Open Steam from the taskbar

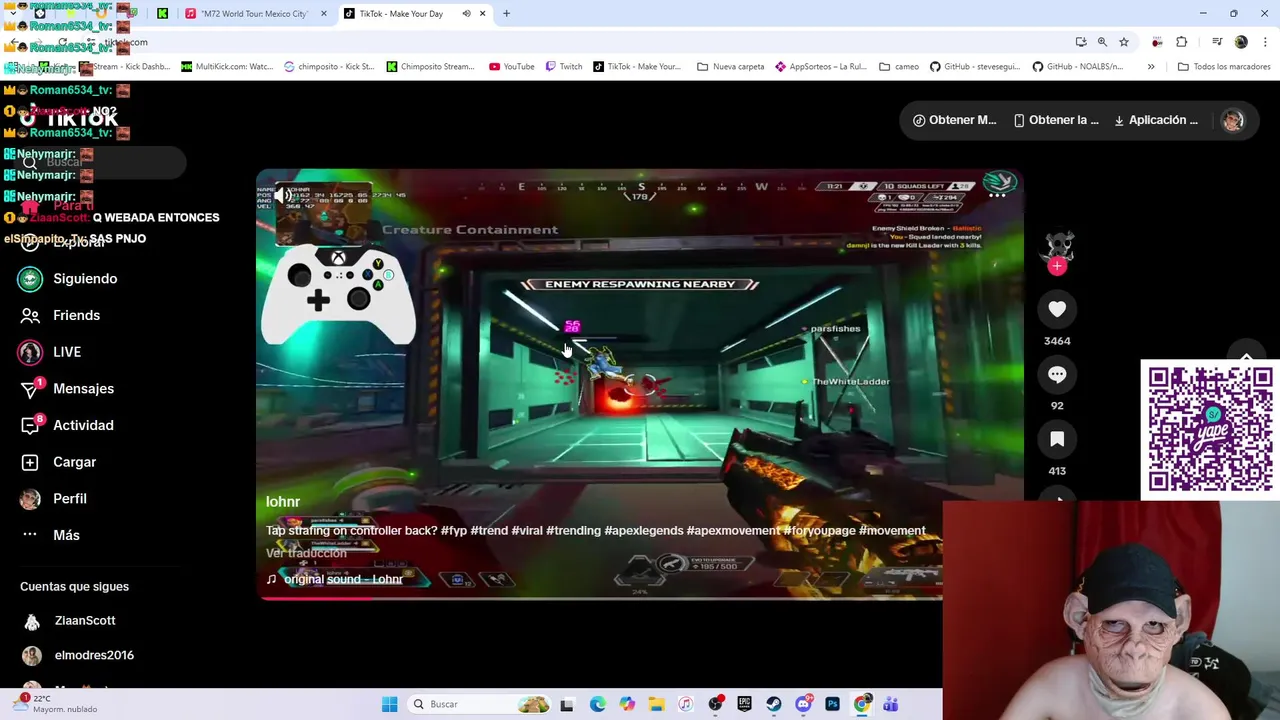click(x=774, y=705)
